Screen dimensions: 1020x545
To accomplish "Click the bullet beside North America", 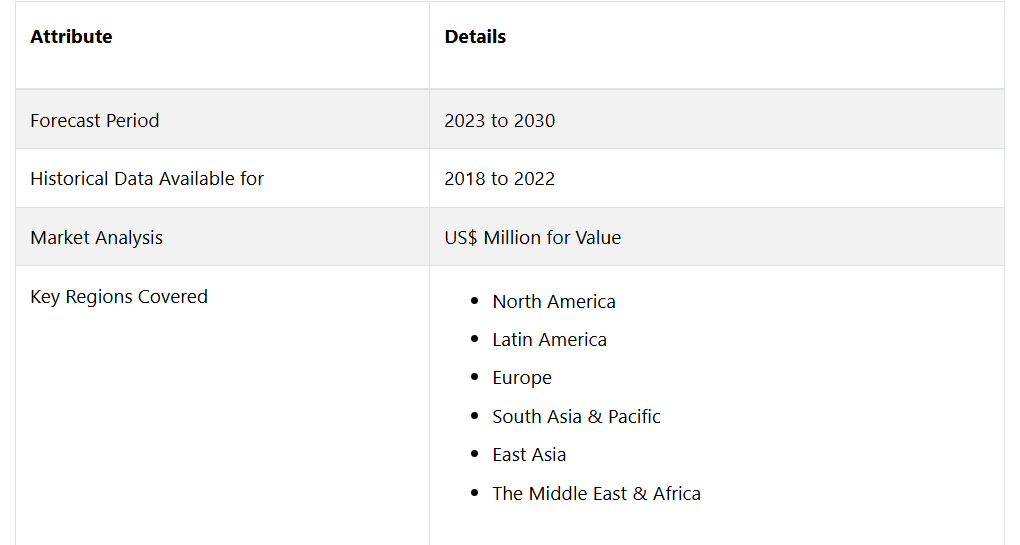I will pyautogui.click(x=474, y=301).
